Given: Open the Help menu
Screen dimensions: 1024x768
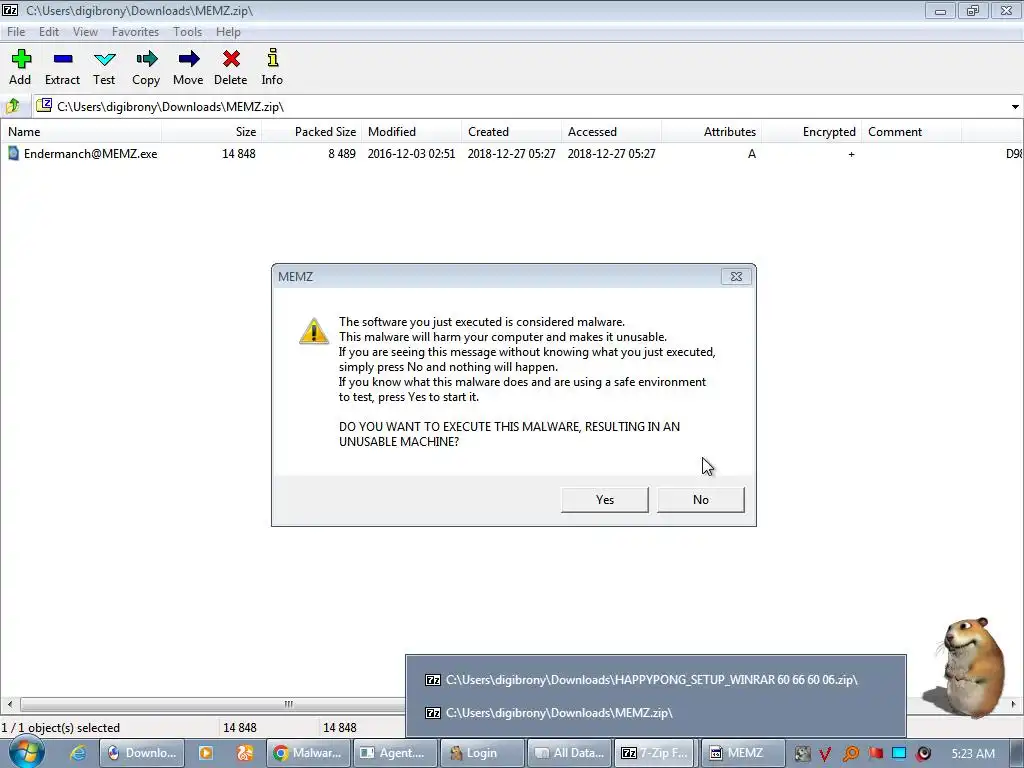Looking at the screenshot, I should point(228,32).
